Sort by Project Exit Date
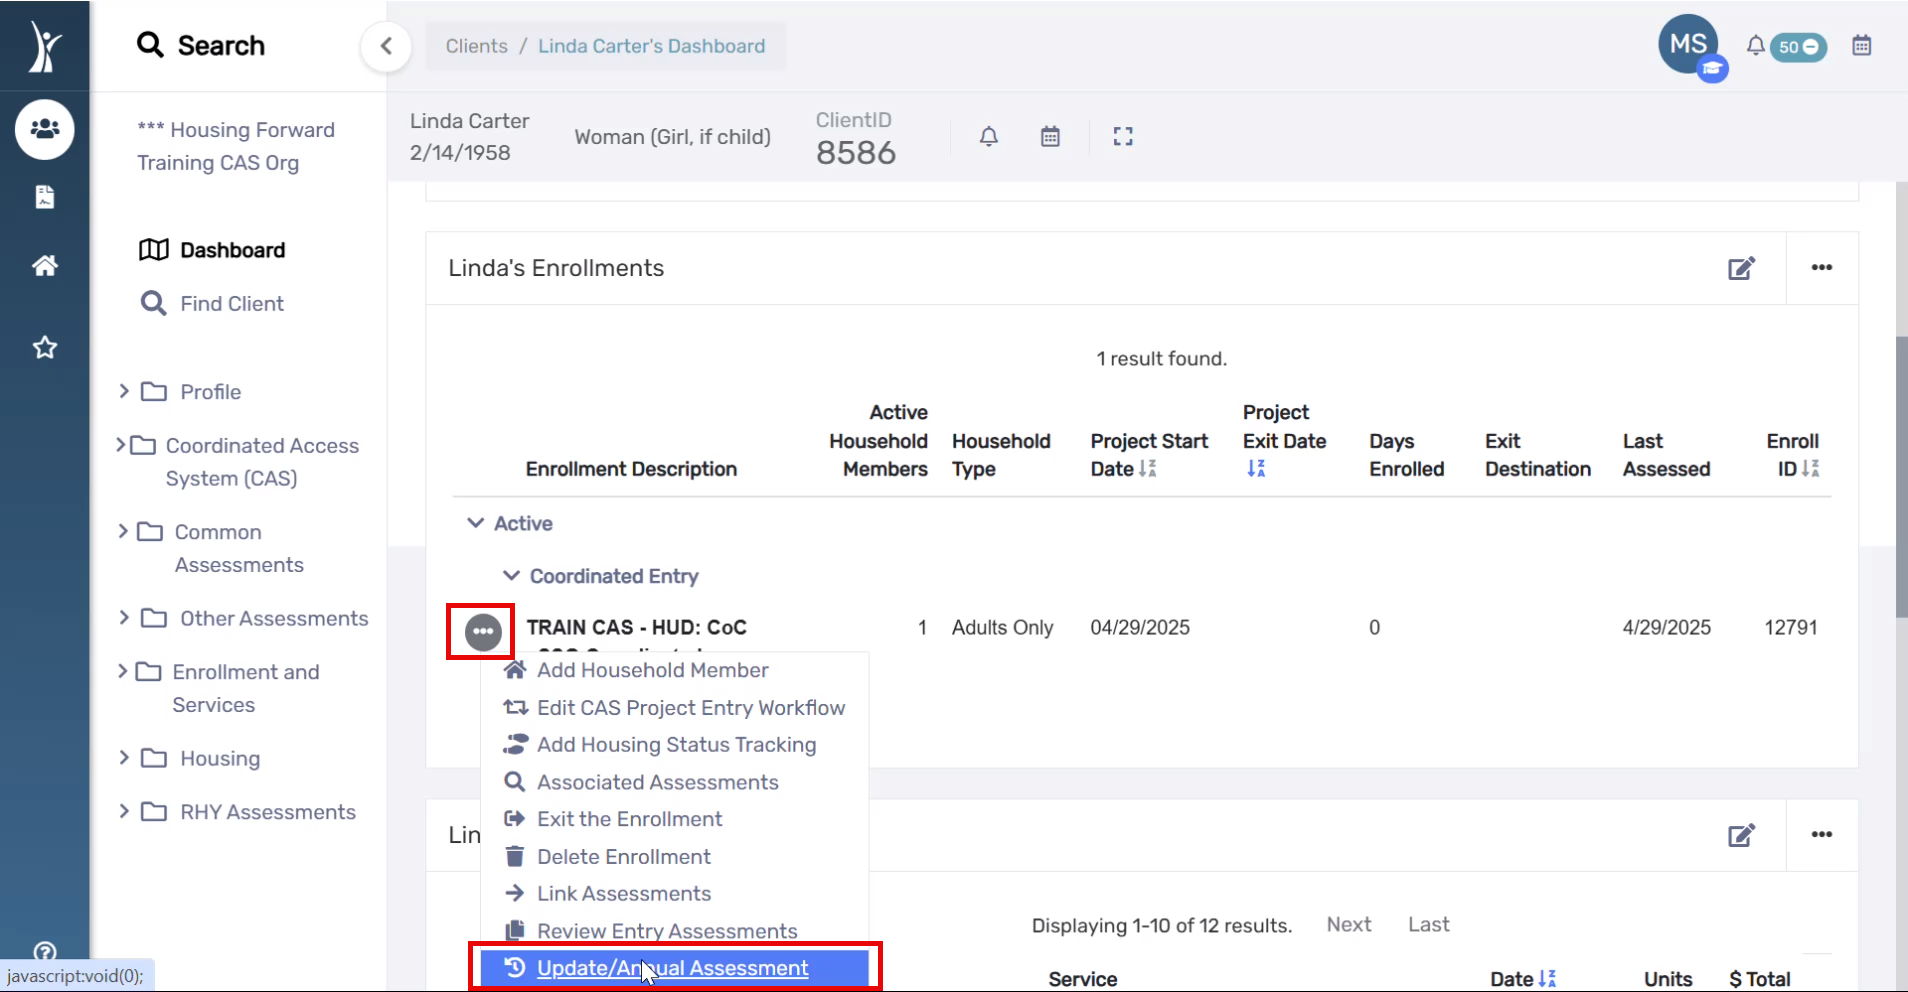Viewport: 1908px width, 992px height. (1256, 468)
